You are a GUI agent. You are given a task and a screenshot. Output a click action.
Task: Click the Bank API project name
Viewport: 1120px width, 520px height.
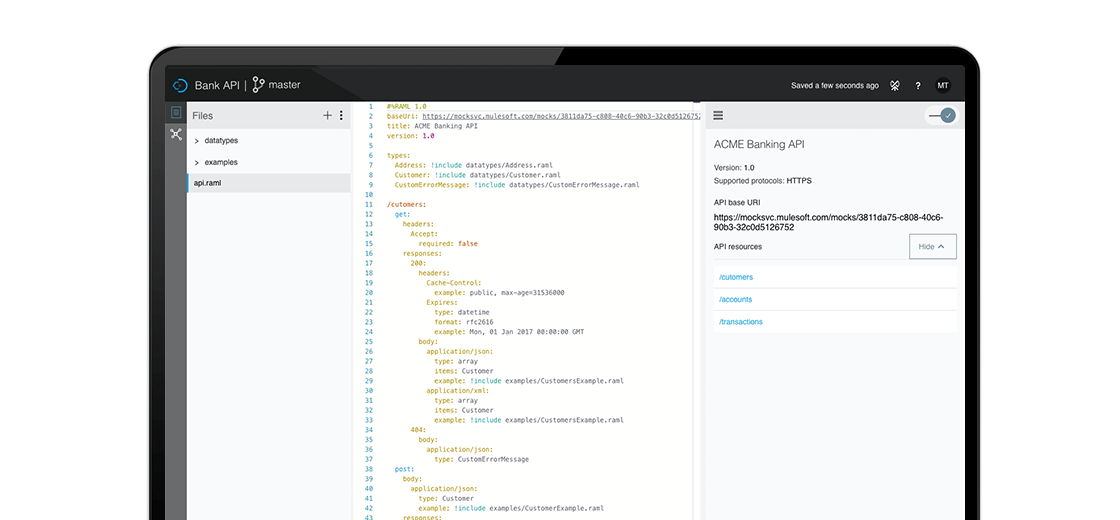coord(217,85)
